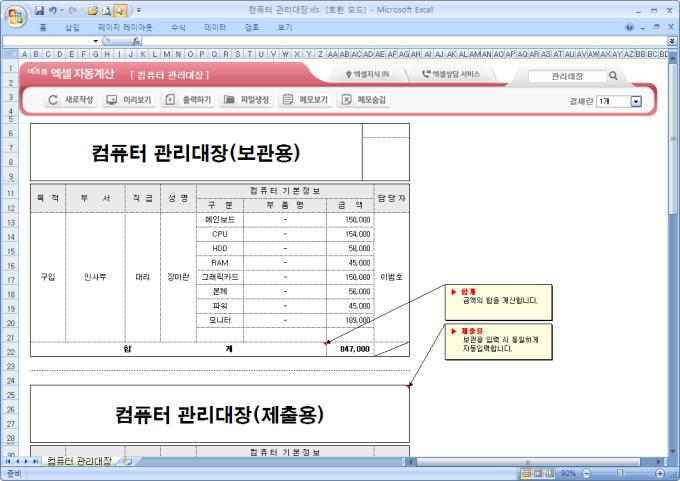Click the 메모보기 button
Screen dimensions: 680x481
[305, 100]
